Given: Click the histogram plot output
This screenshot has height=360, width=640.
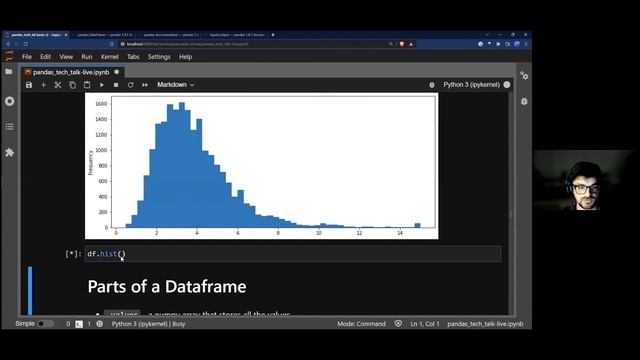Looking at the screenshot, I should point(262,166).
